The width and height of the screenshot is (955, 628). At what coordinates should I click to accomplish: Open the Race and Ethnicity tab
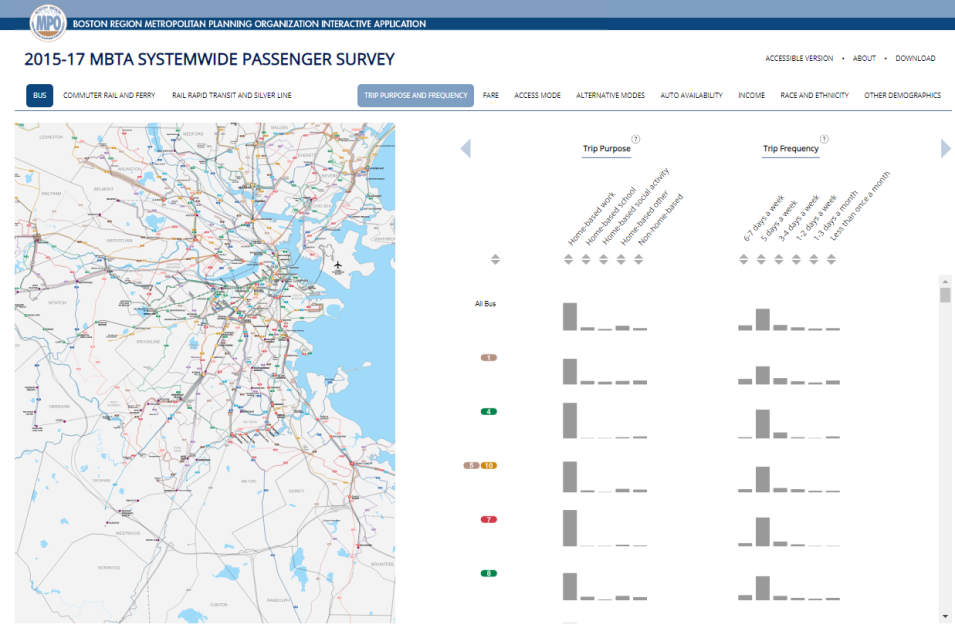pyautogui.click(x=815, y=96)
